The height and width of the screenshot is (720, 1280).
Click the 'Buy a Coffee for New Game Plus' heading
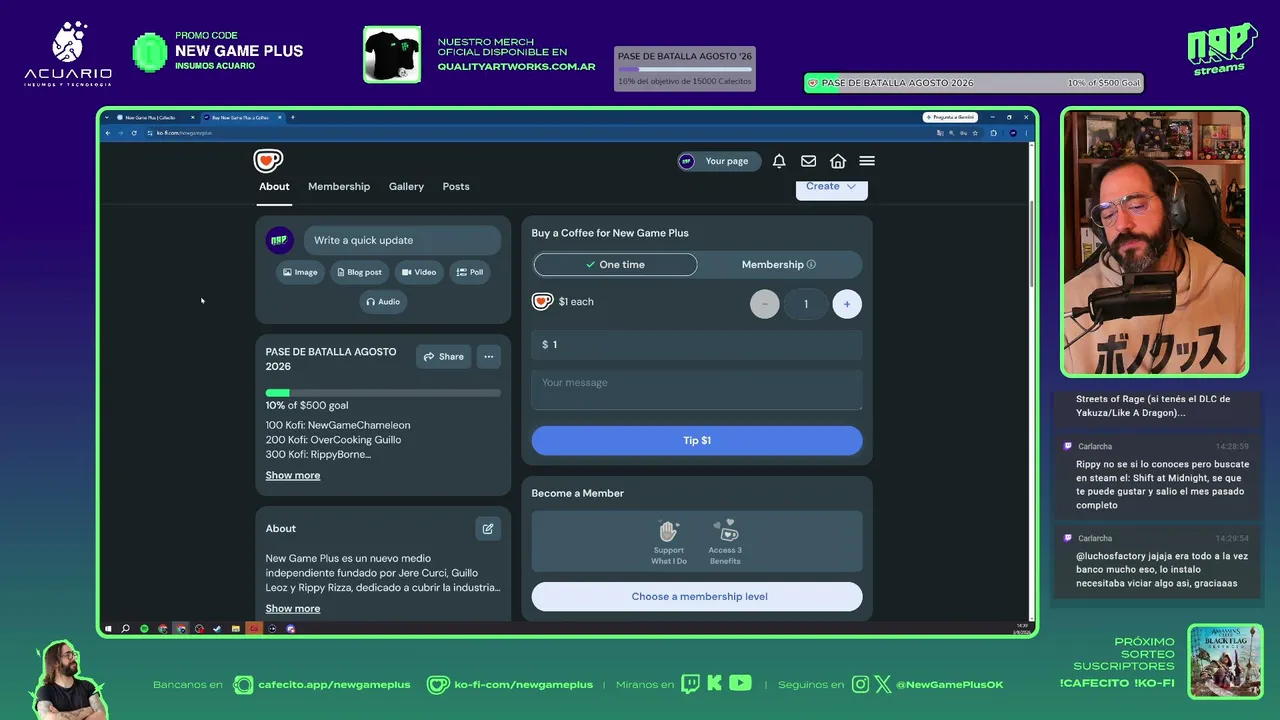610,233
